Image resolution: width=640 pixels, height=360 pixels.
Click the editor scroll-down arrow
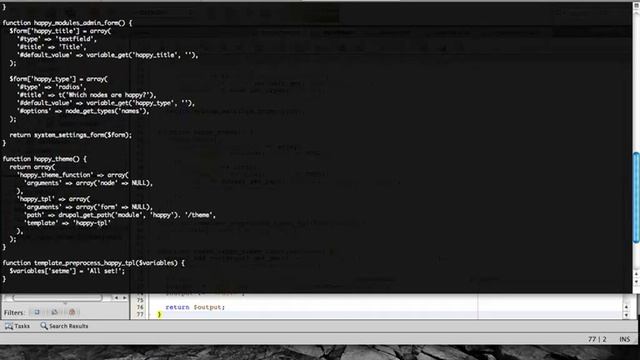[626, 315]
